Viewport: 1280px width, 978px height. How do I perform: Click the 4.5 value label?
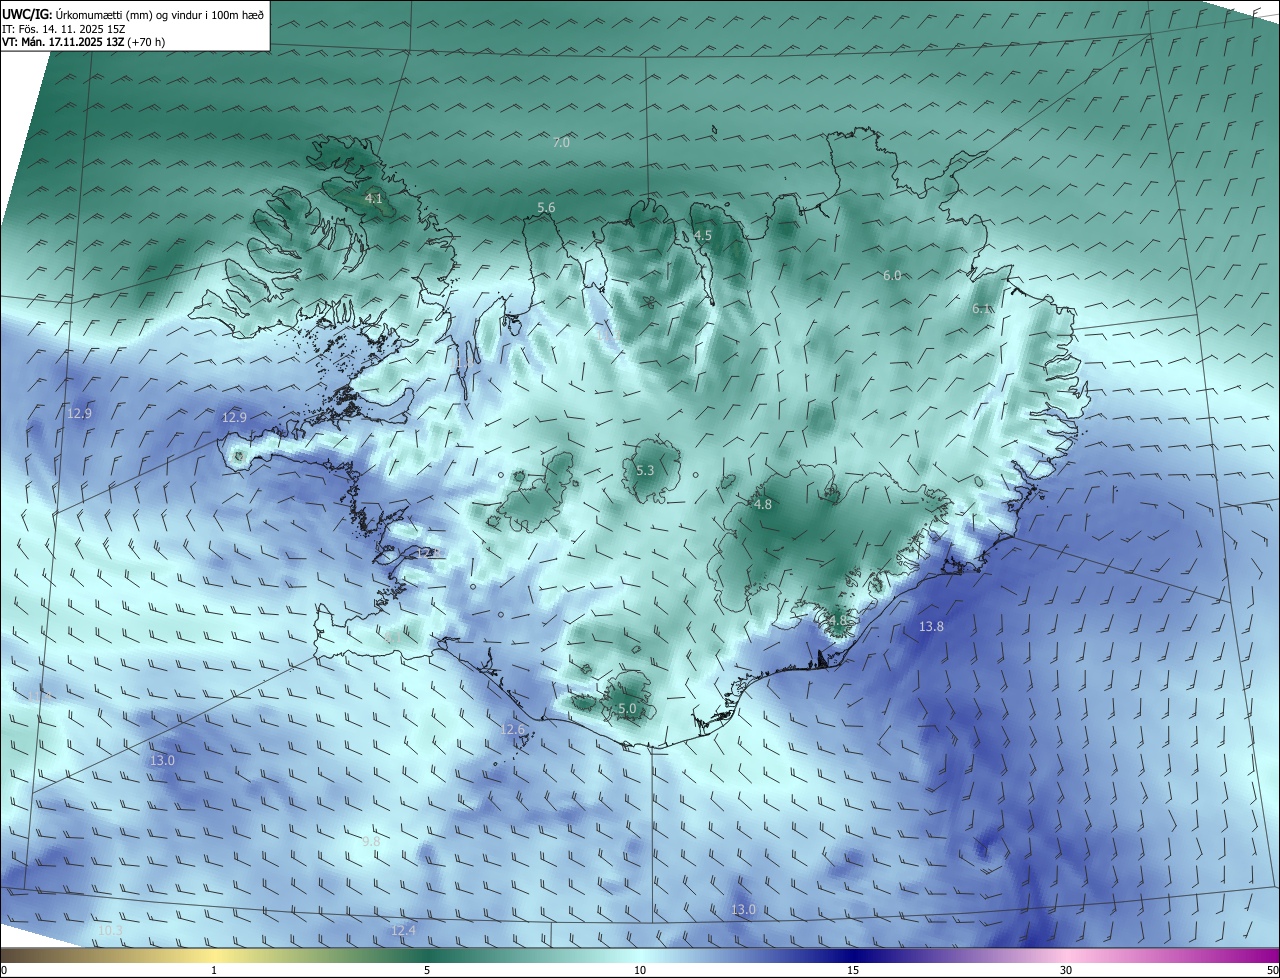pos(703,236)
